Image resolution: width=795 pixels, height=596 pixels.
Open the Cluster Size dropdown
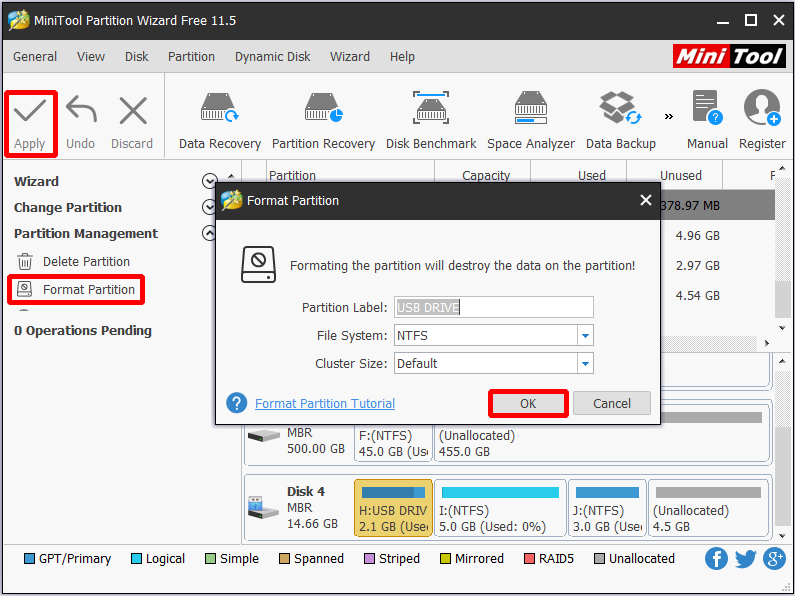tap(585, 363)
